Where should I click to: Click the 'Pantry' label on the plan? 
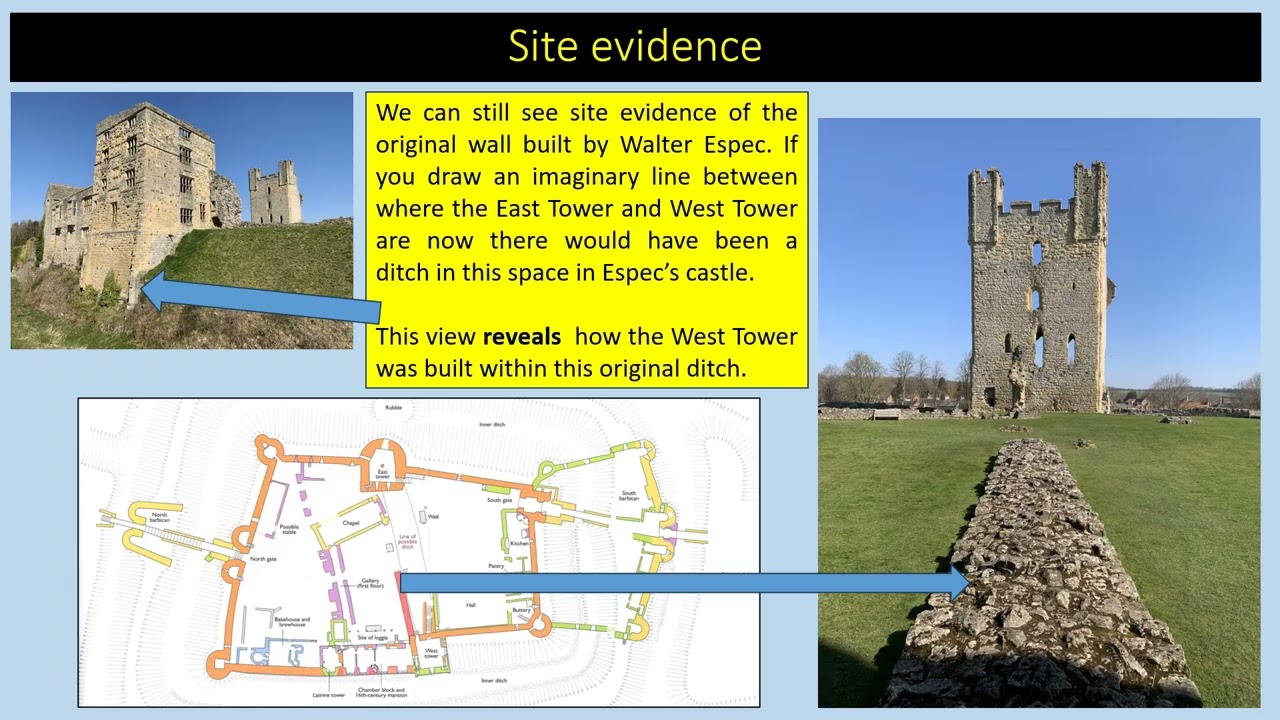pos(496,566)
